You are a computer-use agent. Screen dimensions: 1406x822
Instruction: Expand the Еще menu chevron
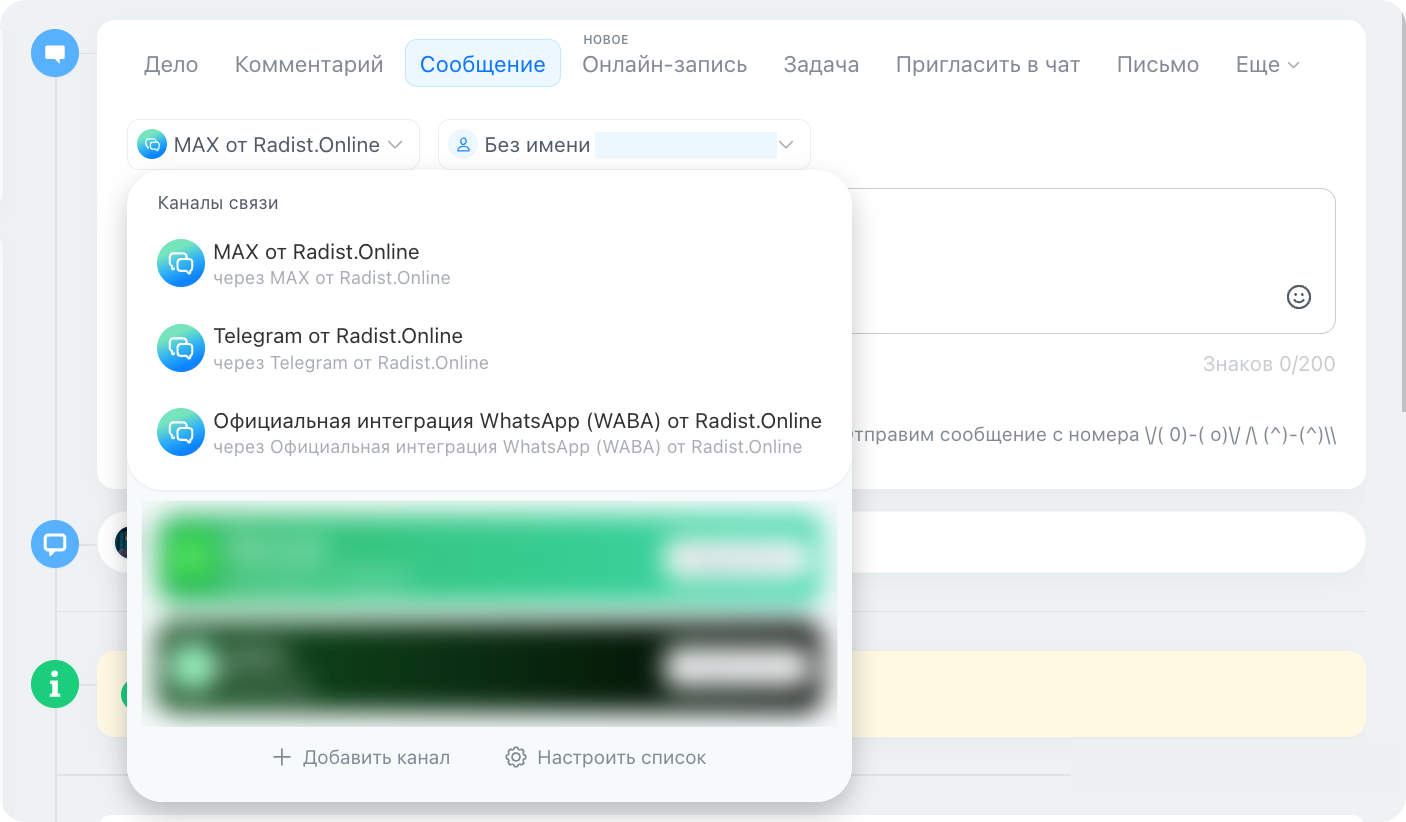point(1293,65)
